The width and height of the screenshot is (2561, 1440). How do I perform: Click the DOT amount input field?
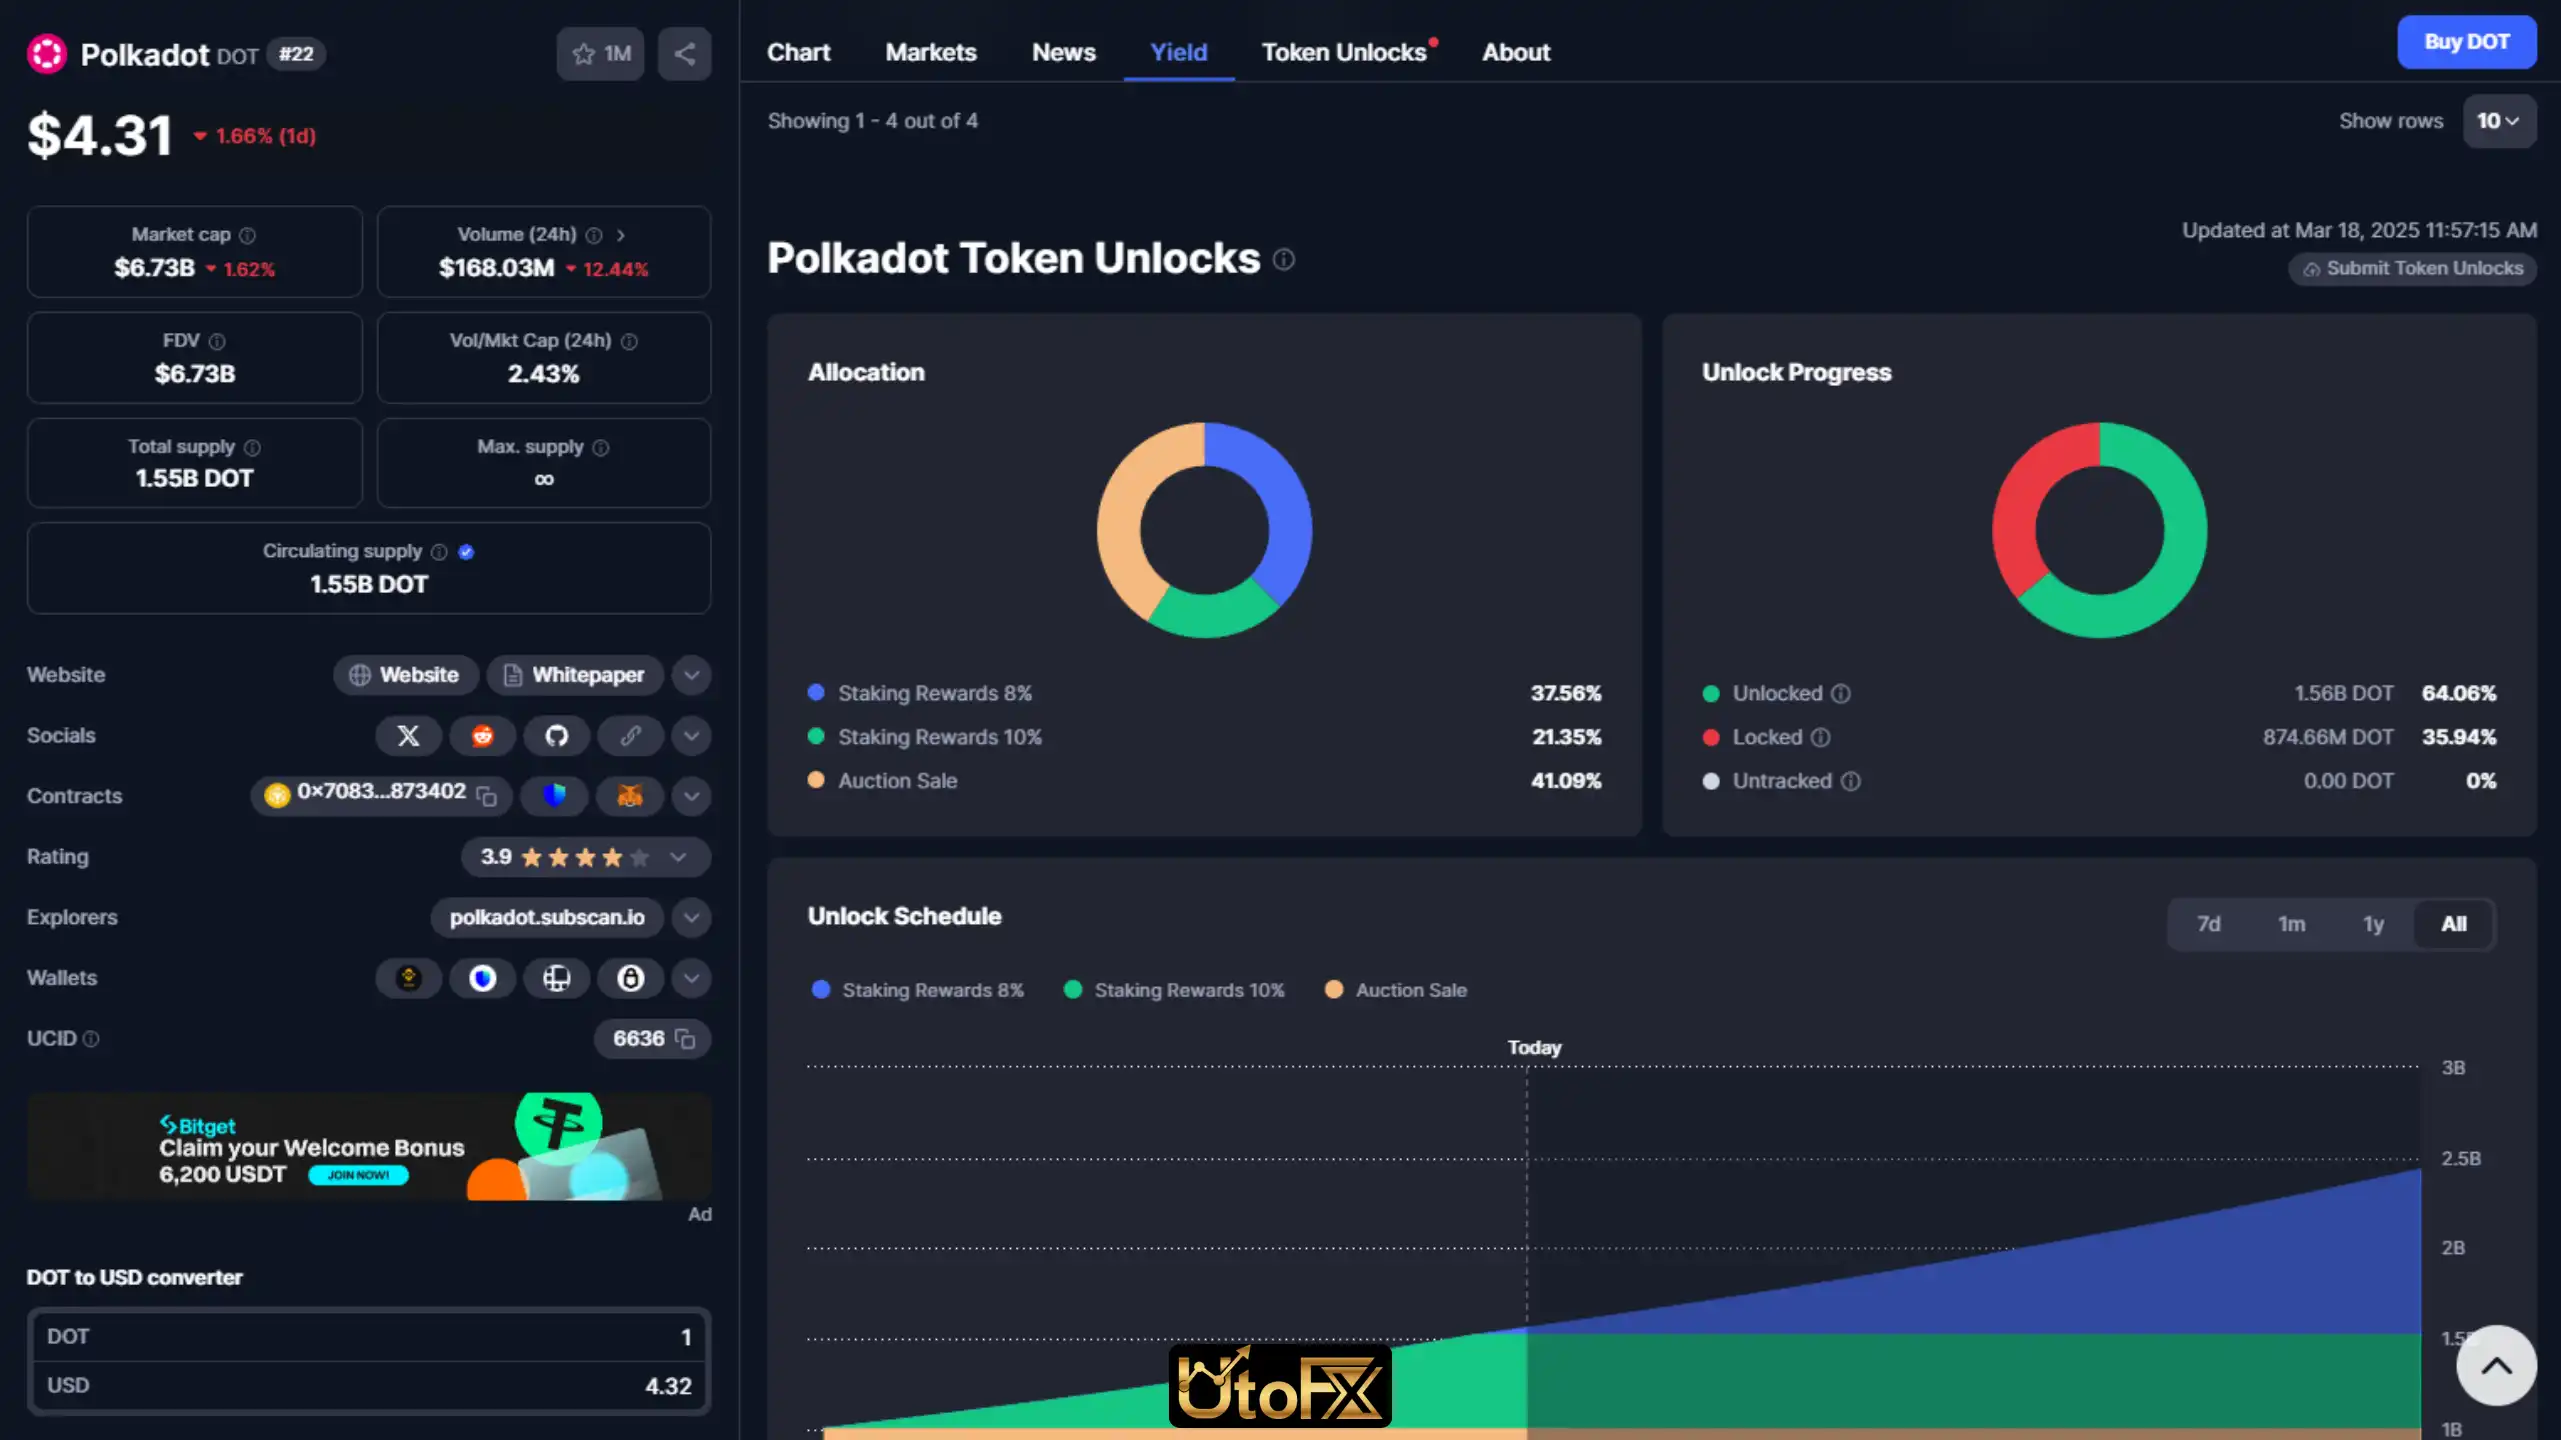tap(369, 1337)
